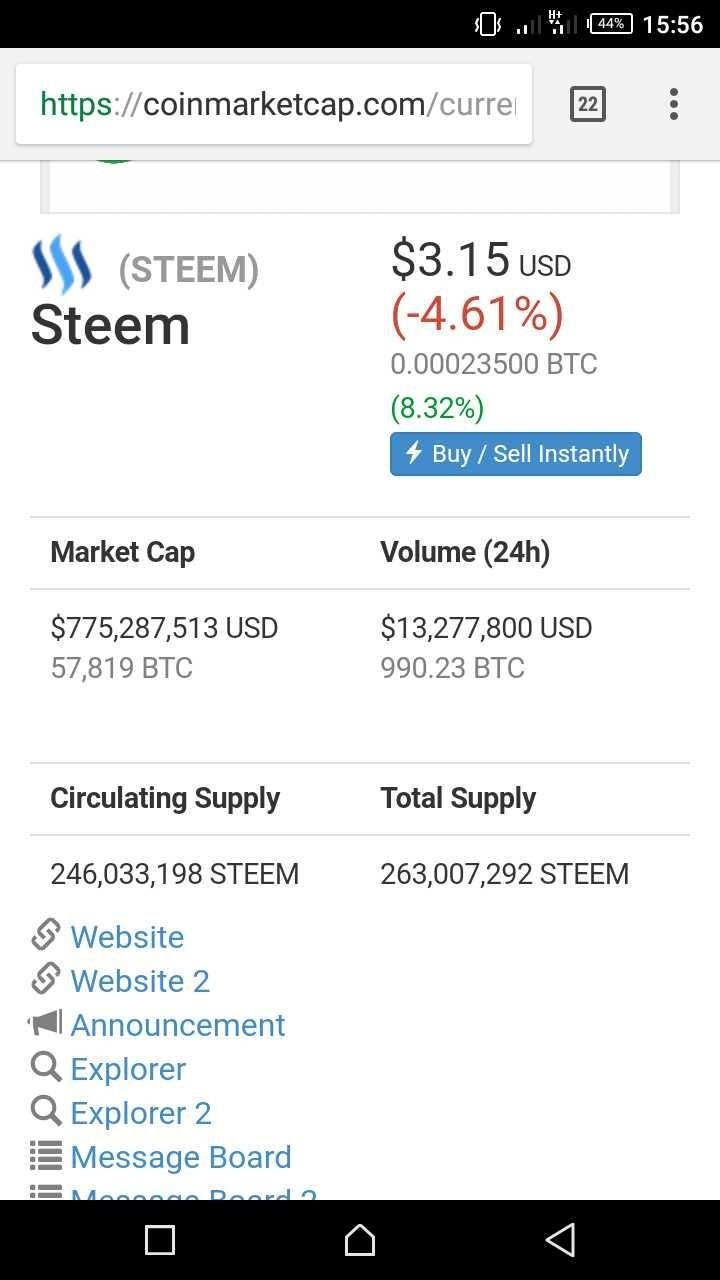720x1280 pixels.
Task: Open the Announcement link
Action: pyautogui.click(x=178, y=1025)
